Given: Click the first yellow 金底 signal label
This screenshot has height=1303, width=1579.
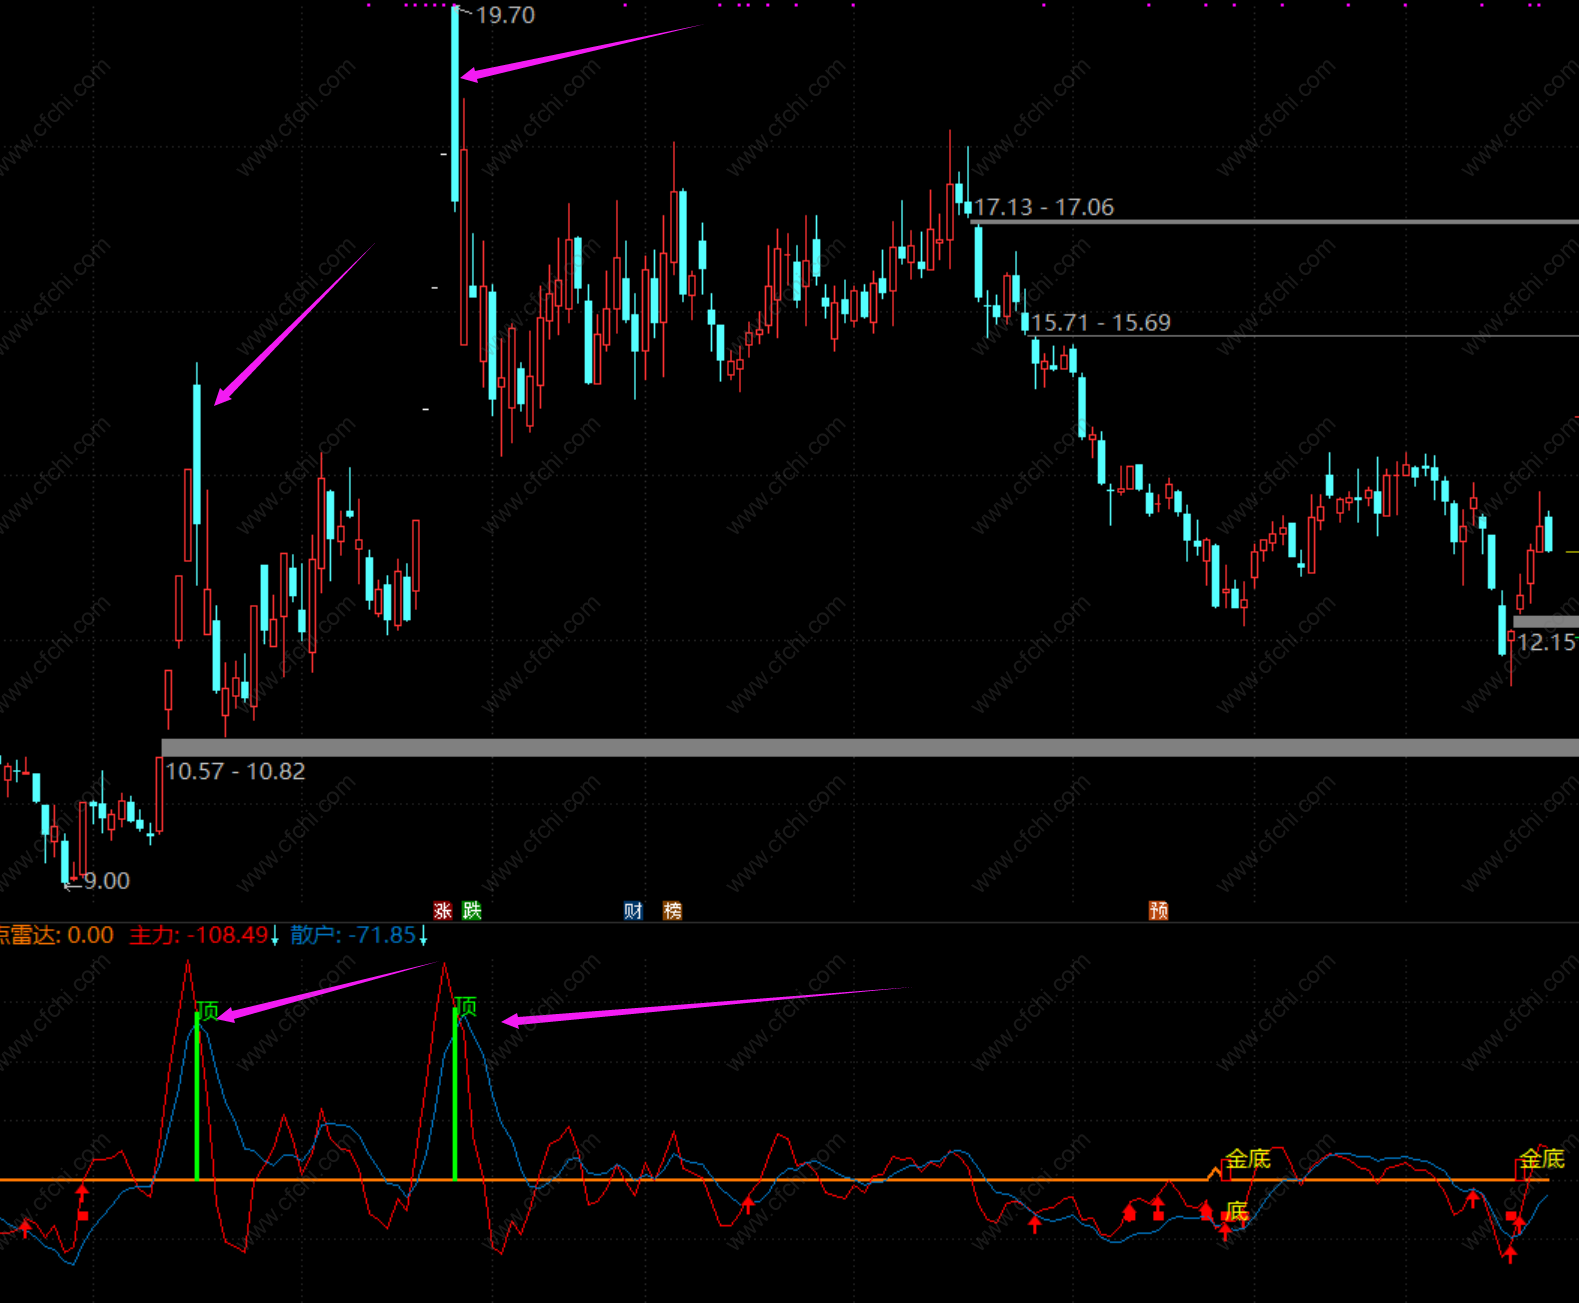Looking at the screenshot, I should [1248, 1159].
